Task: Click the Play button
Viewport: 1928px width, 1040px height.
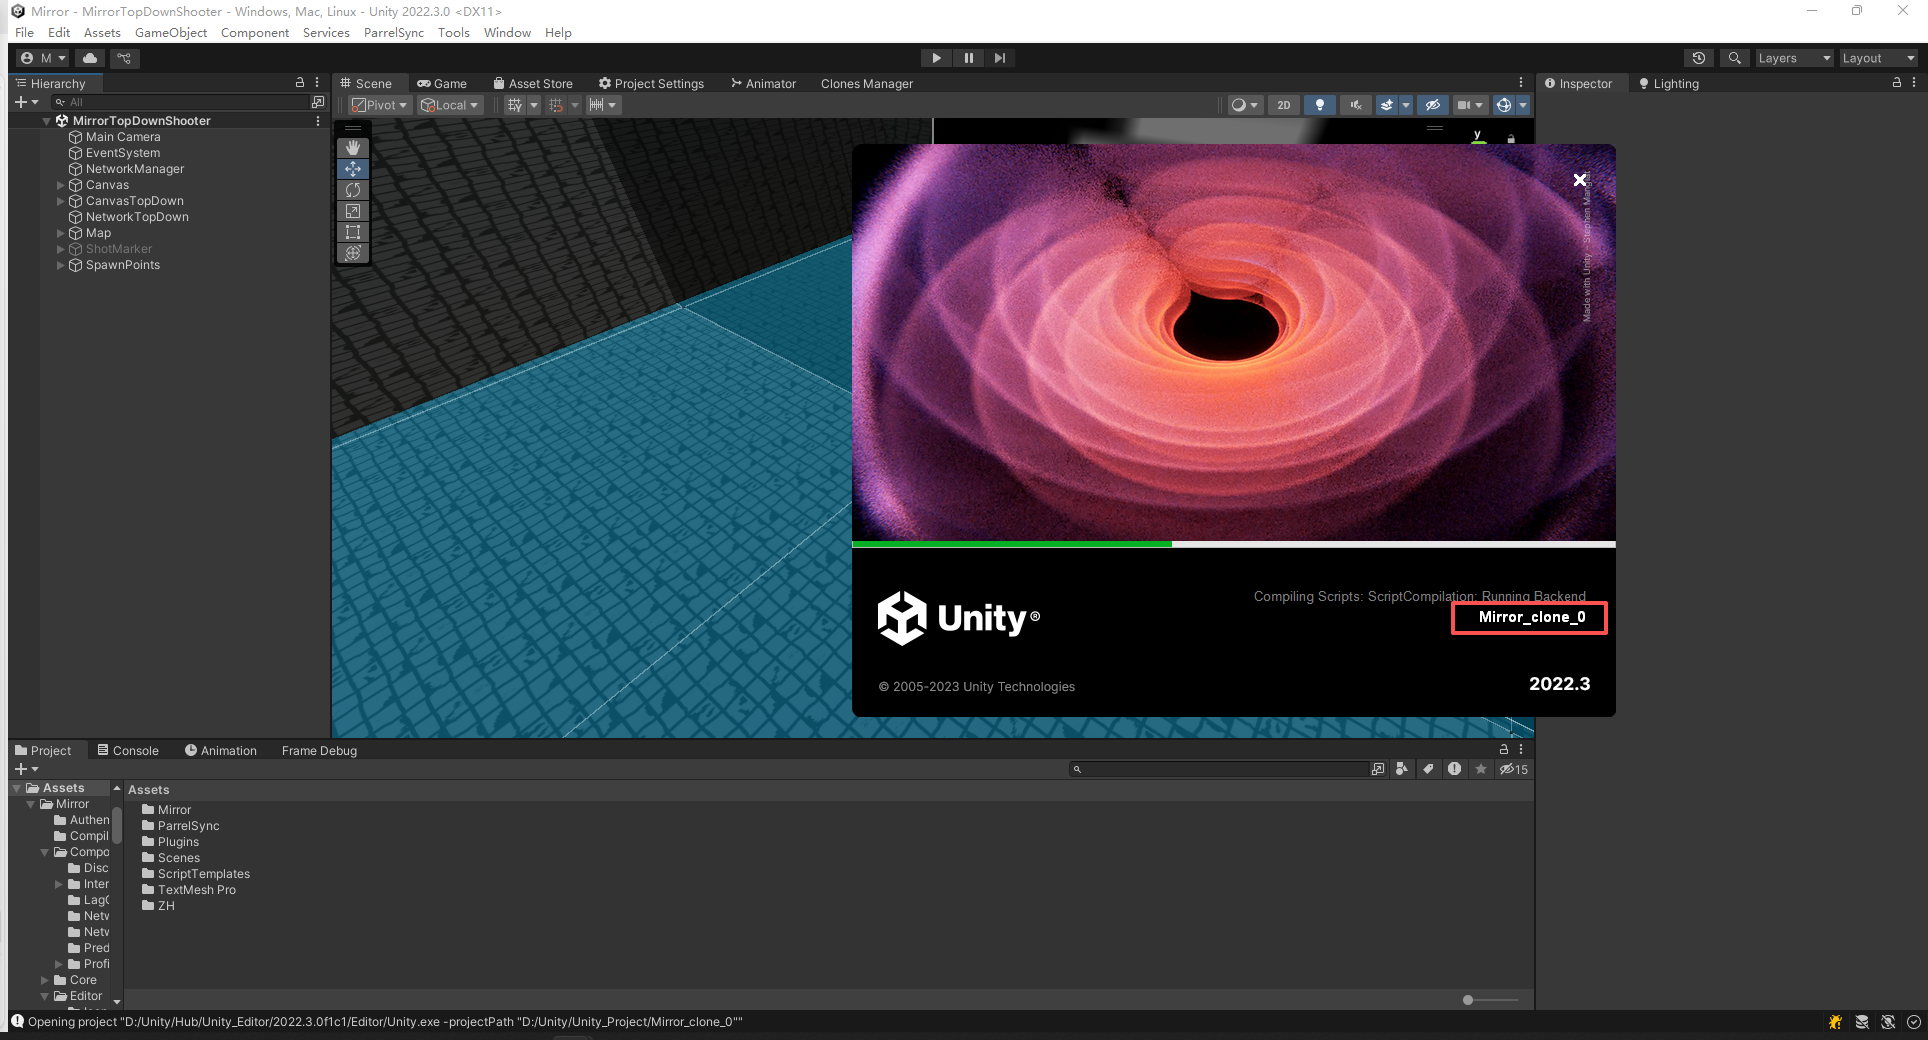Action: click(x=936, y=58)
